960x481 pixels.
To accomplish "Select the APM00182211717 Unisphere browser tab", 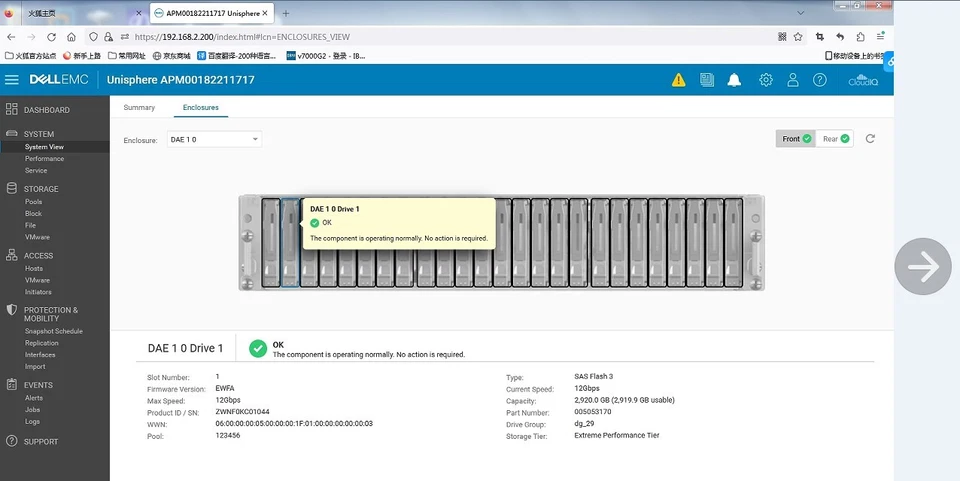I will [x=211, y=13].
